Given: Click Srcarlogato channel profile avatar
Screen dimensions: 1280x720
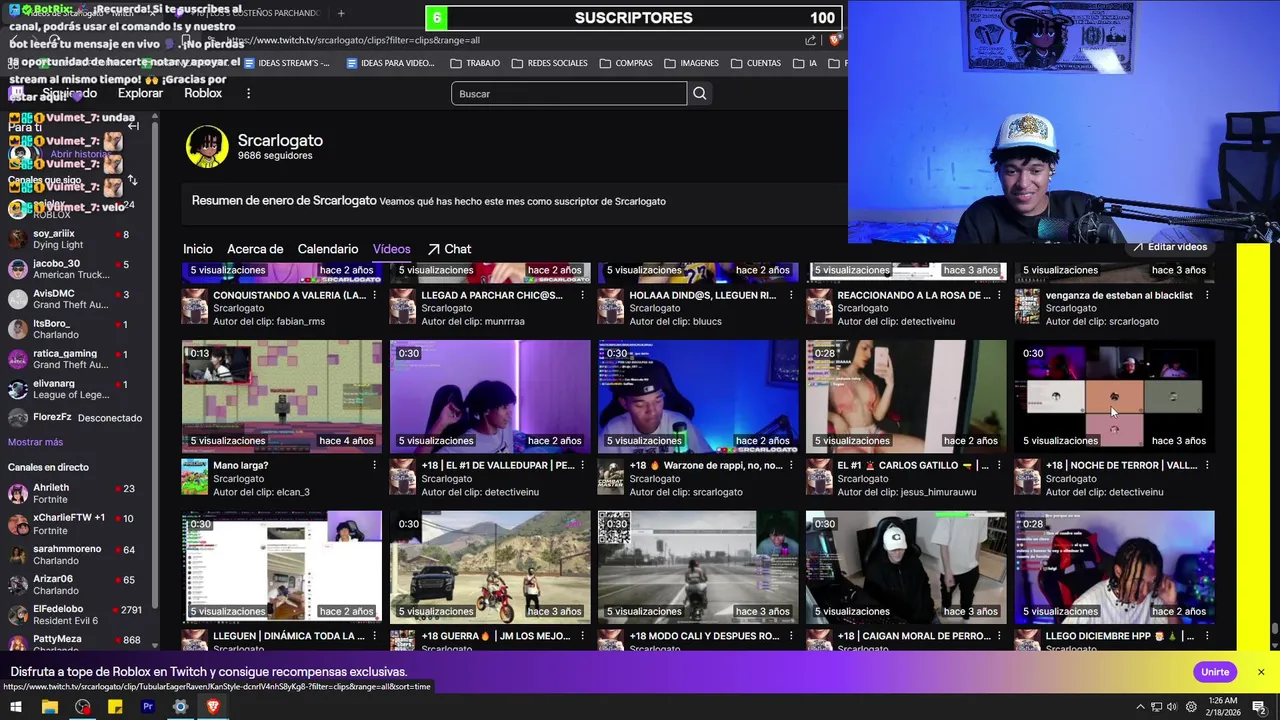Looking at the screenshot, I should tap(207, 147).
